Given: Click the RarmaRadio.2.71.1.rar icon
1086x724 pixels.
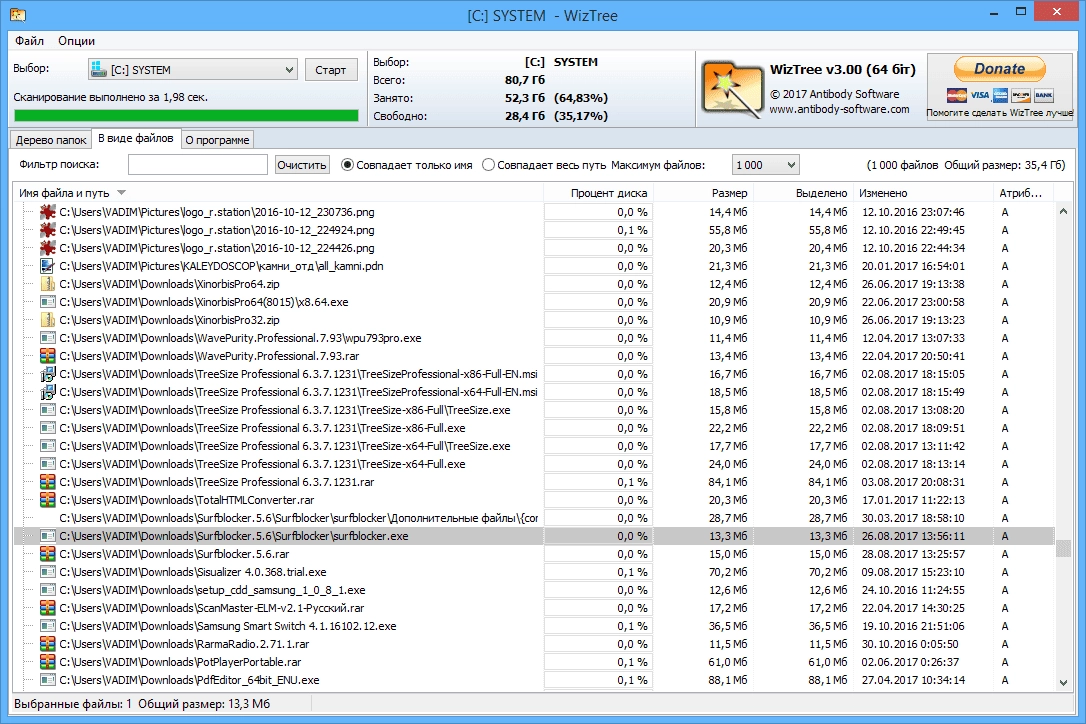Looking at the screenshot, I should tap(48, 644).
